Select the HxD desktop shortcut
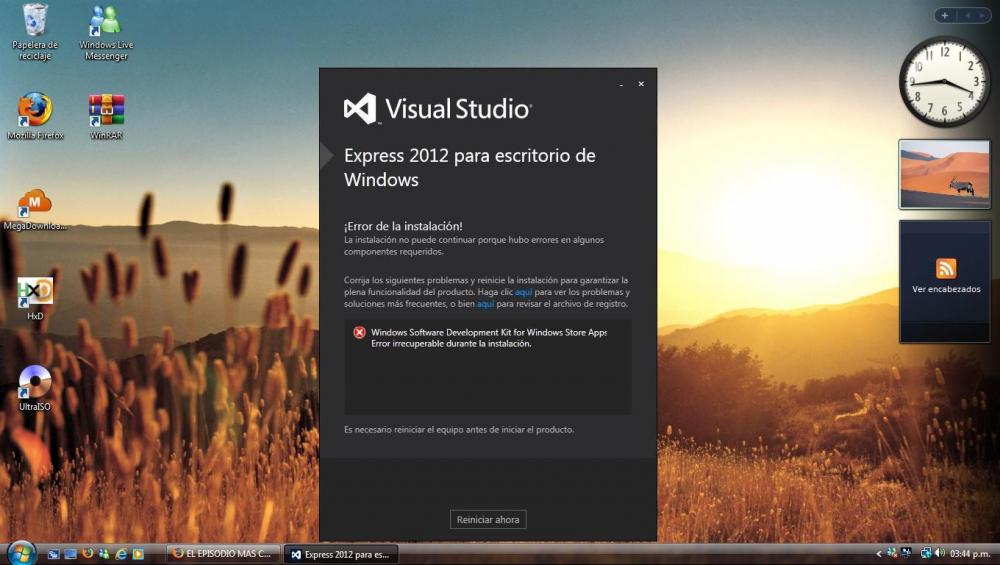 35,298
